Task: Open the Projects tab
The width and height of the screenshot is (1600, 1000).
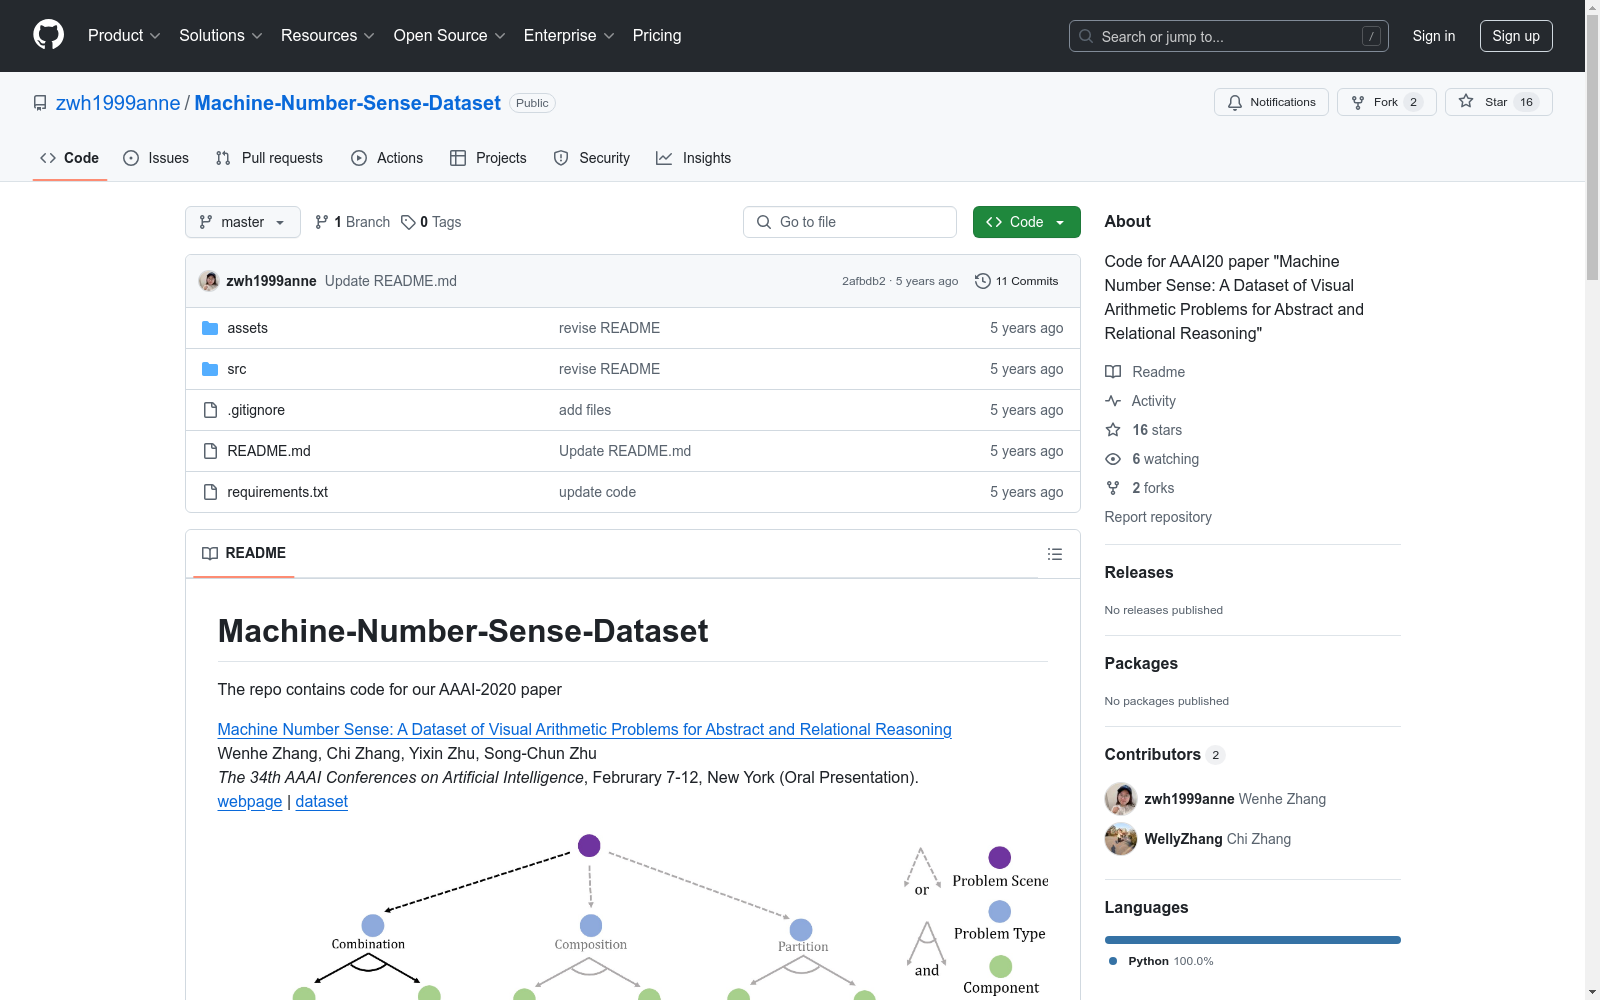Action: point(488,158)
